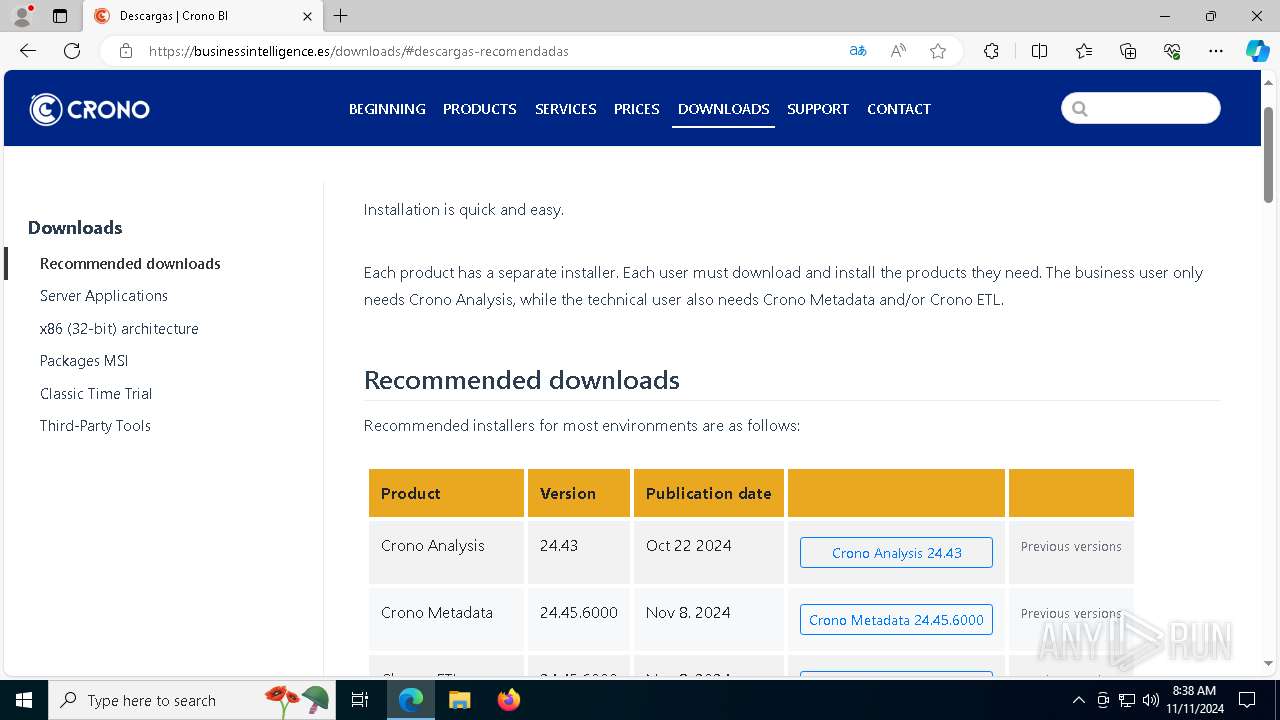The image size is (1280, 720).
Task: View site information lock icon
Action: pos(126,51)
